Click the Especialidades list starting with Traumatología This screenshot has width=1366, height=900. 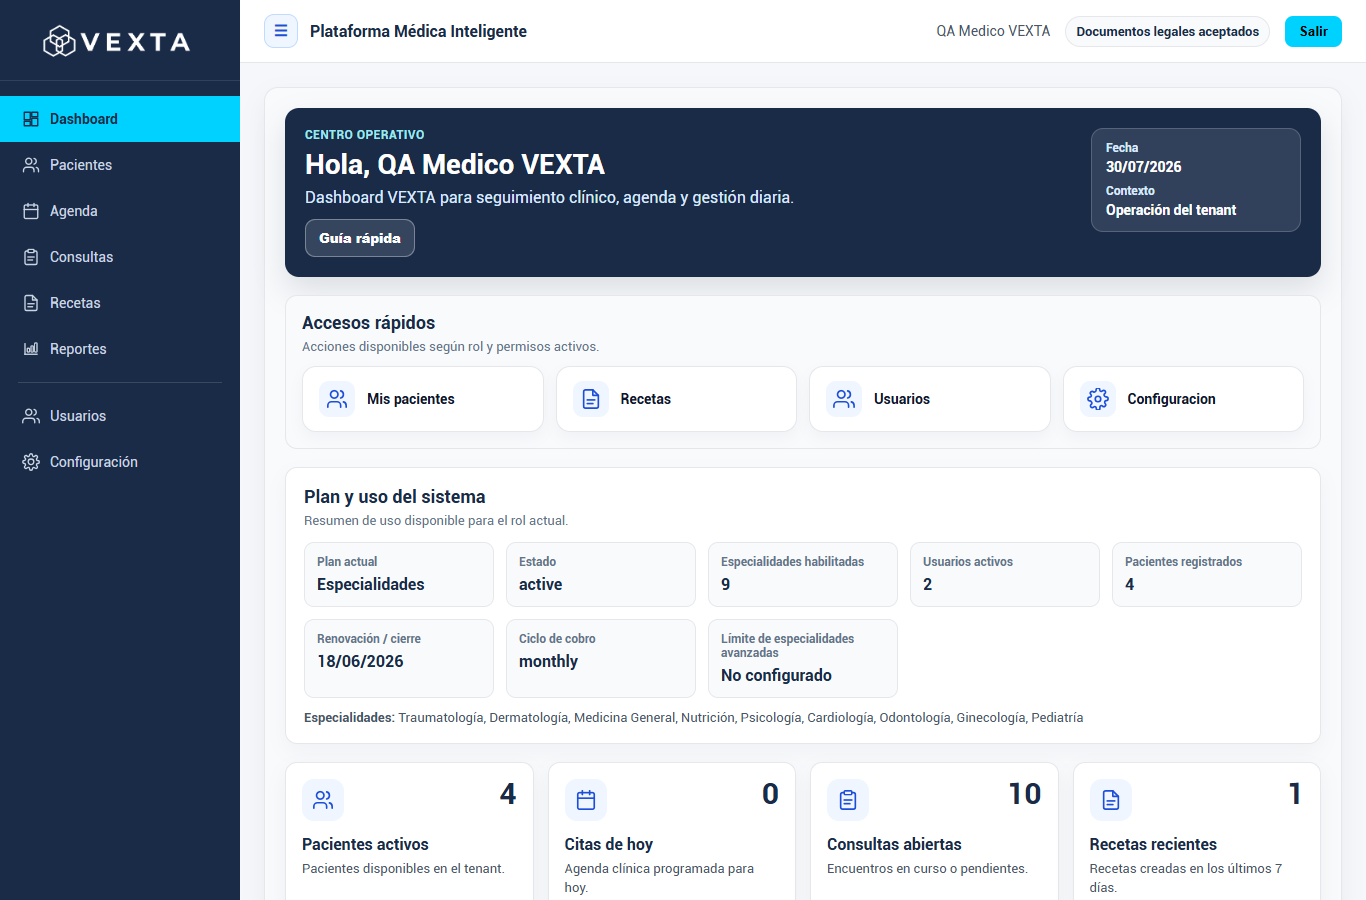tap(741, 718)
